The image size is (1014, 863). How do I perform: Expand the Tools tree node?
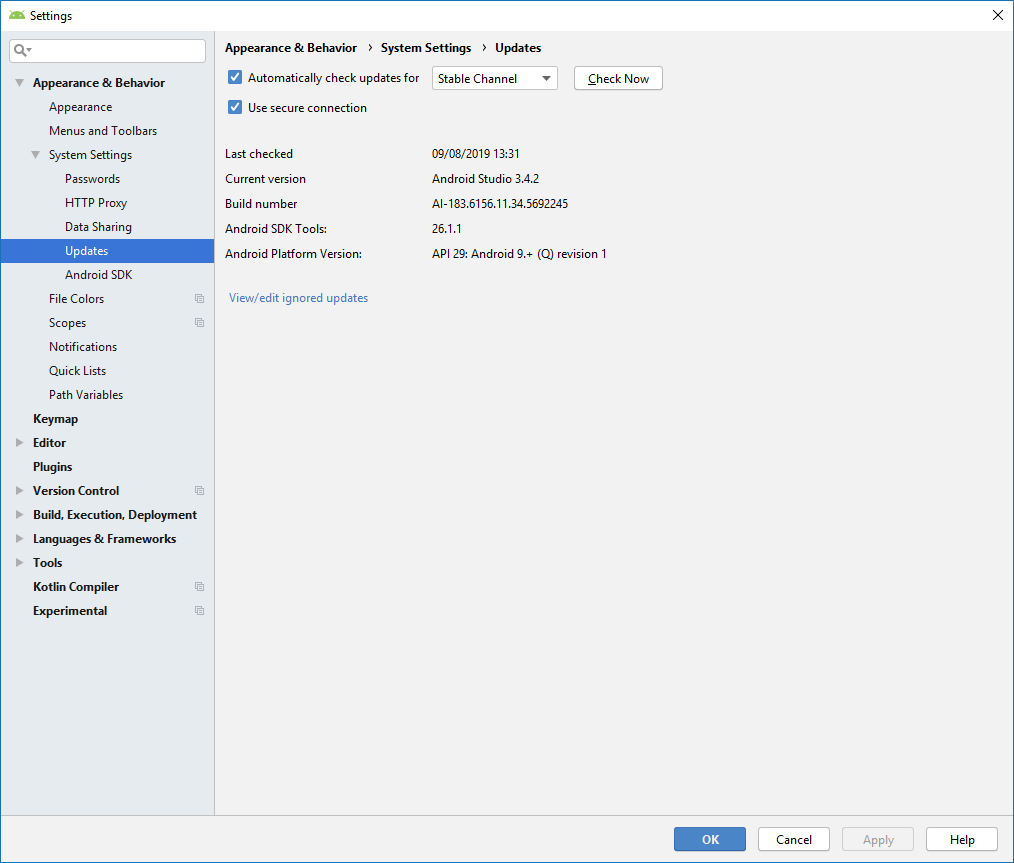click(19, 562)
